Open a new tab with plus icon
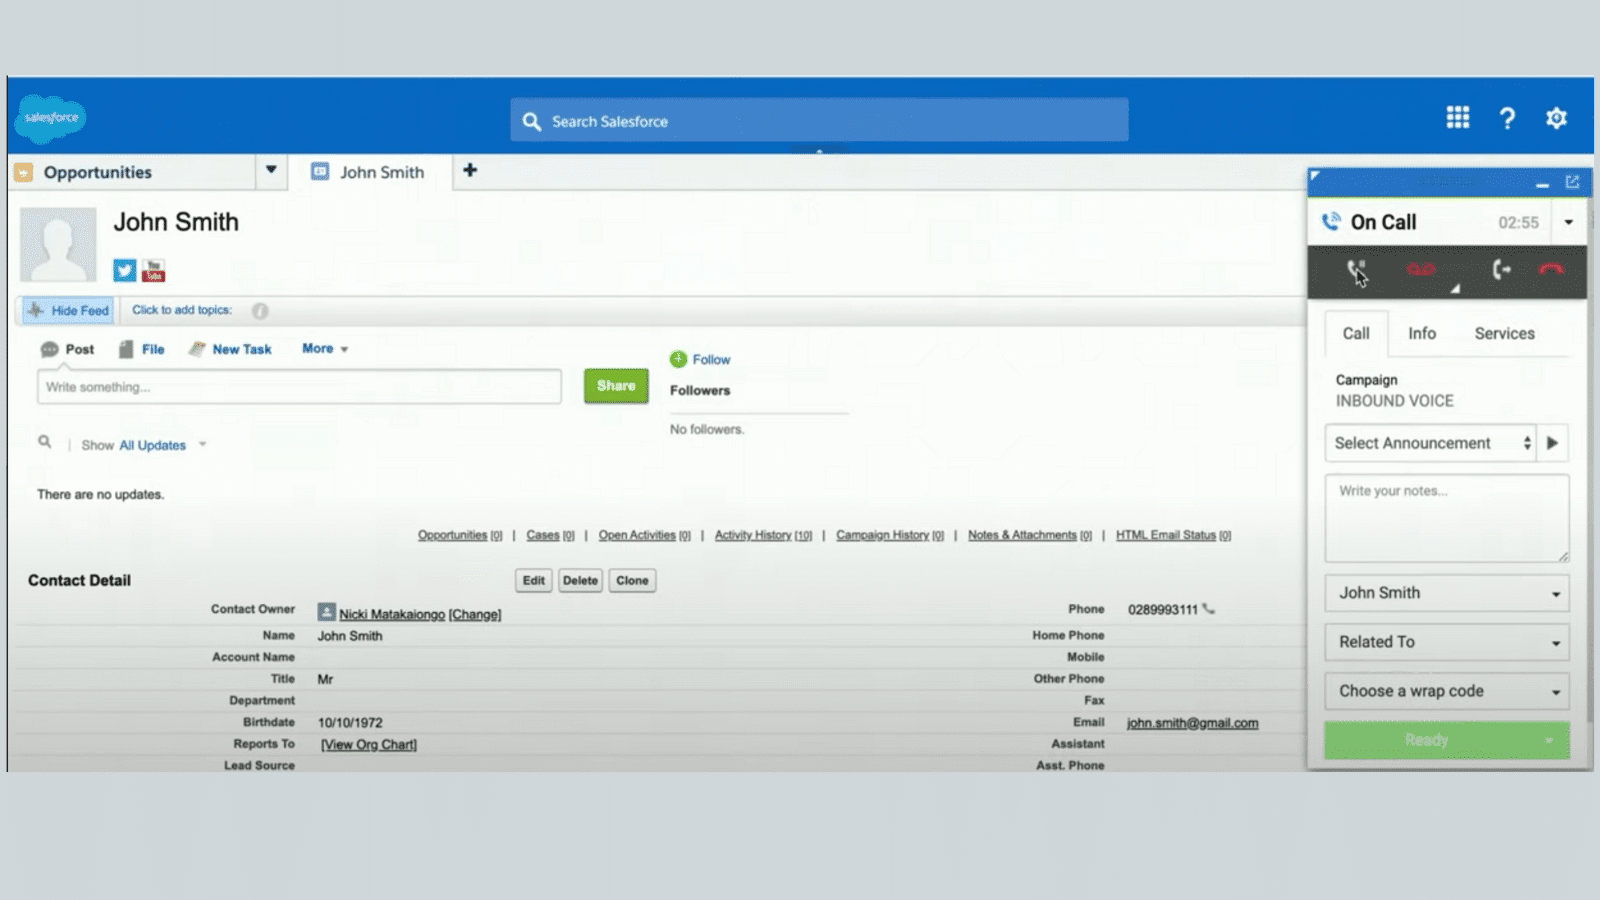1600x900 pixels. pyautogui.click(x=470, y=171)
